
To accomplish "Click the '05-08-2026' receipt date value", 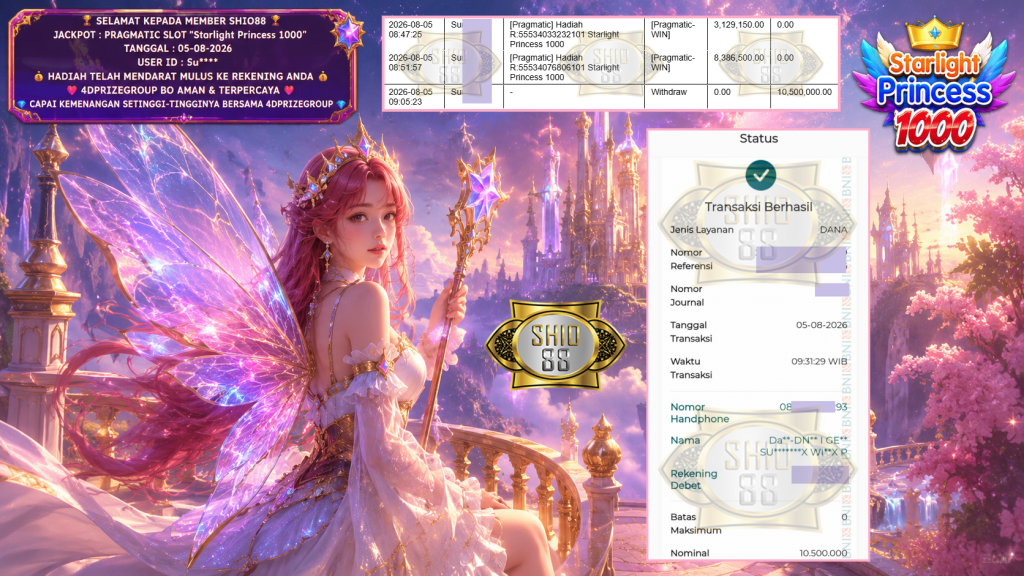I will (x=822, y=325).
